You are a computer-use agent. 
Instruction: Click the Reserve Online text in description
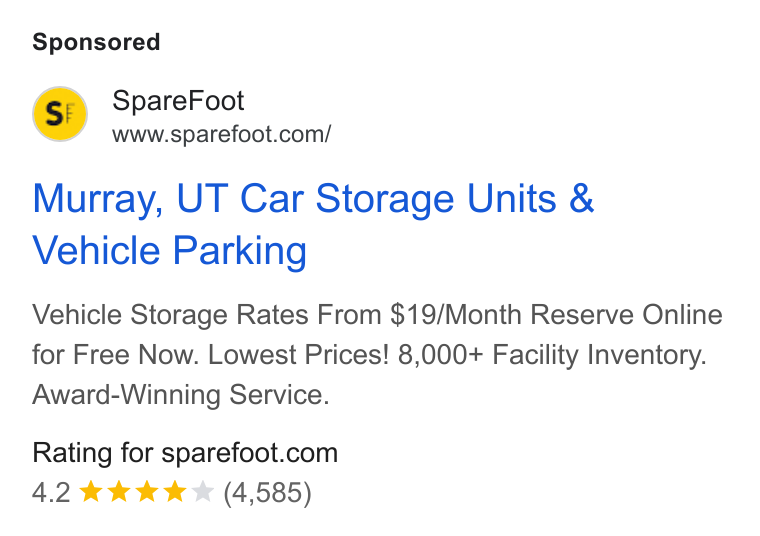[x=626, y=315]
